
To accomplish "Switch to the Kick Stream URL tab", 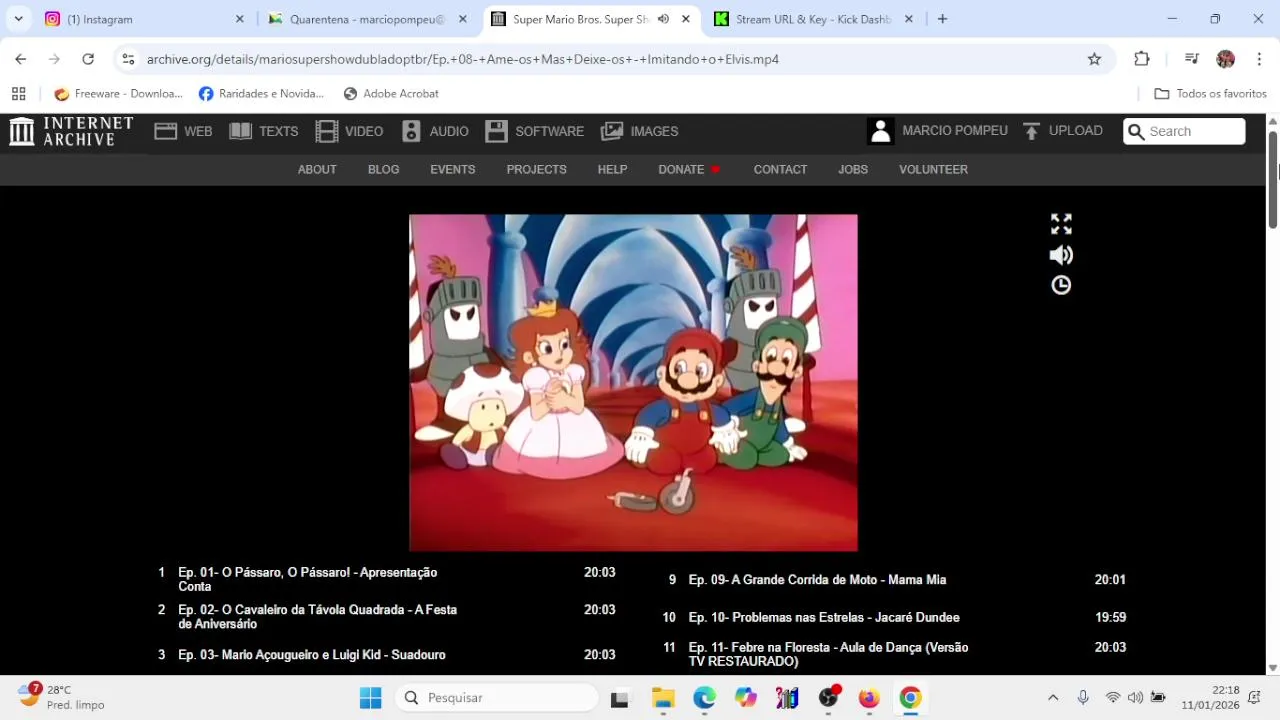I will click(812, 19).
